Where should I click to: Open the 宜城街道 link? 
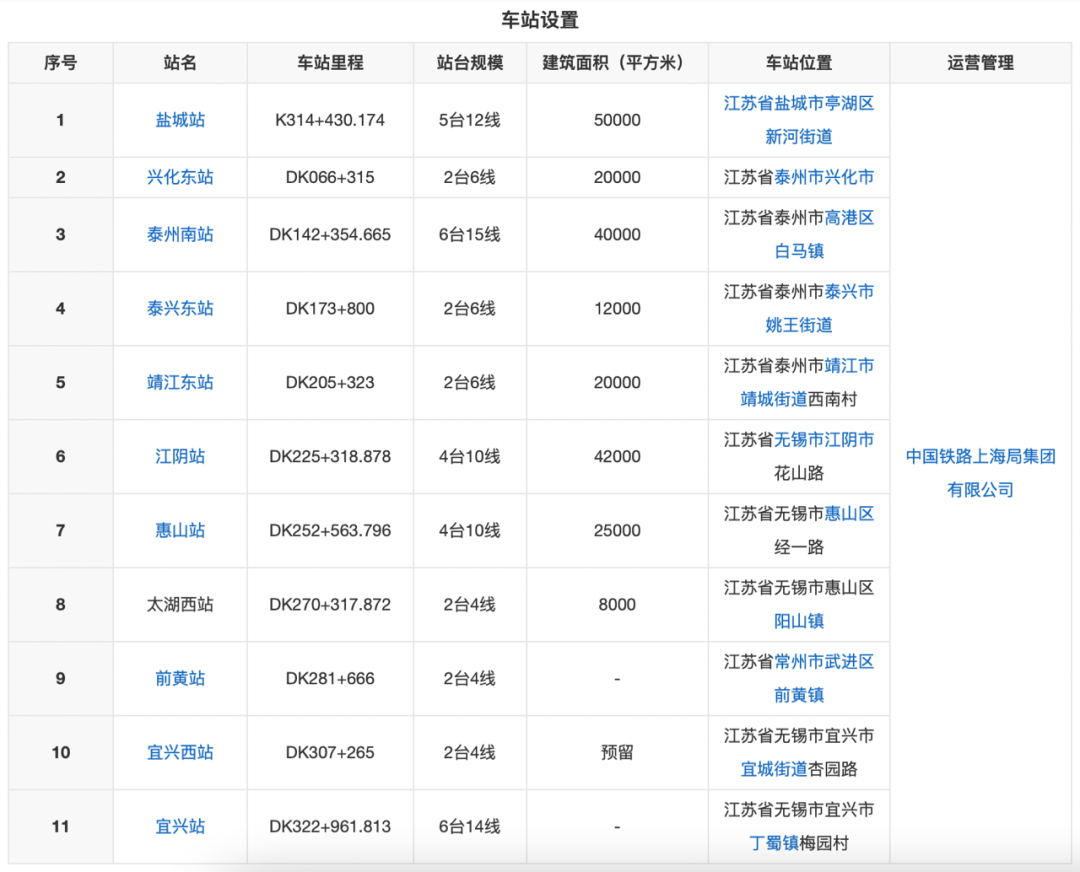point(773,769)
